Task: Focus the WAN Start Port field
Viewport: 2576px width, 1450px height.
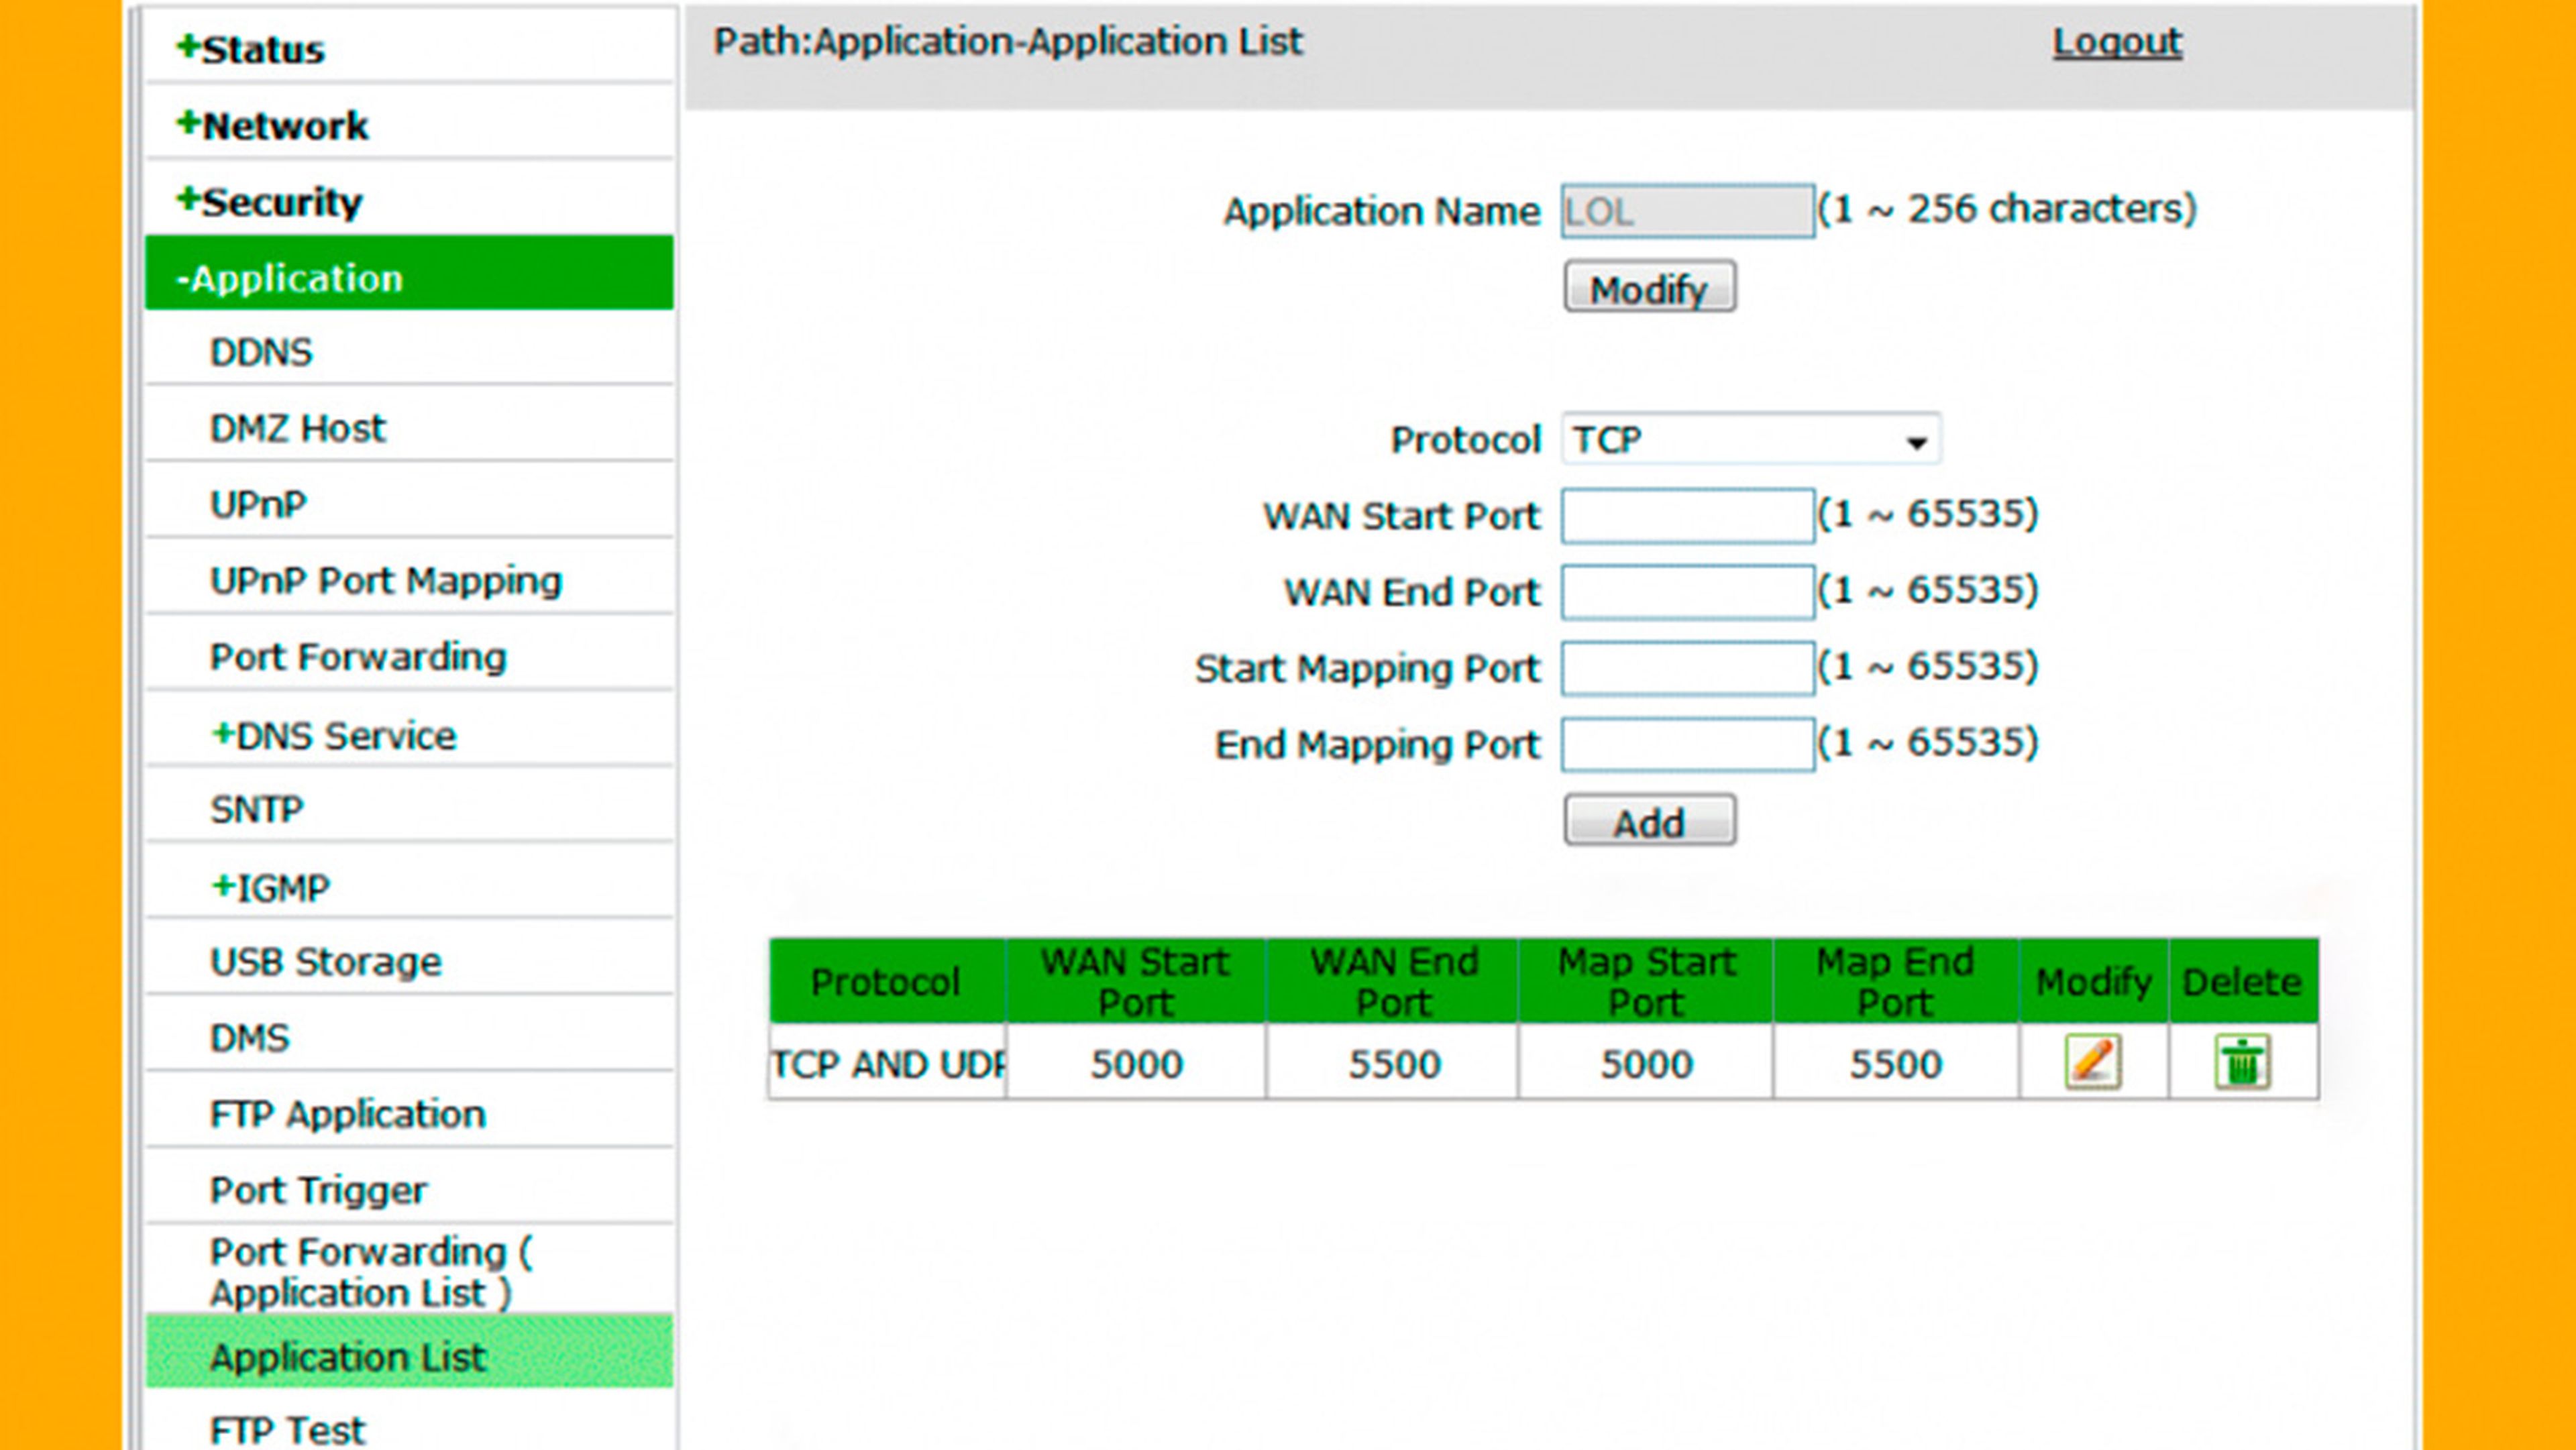Action: pyautogui.click(x=1688, y=516)
